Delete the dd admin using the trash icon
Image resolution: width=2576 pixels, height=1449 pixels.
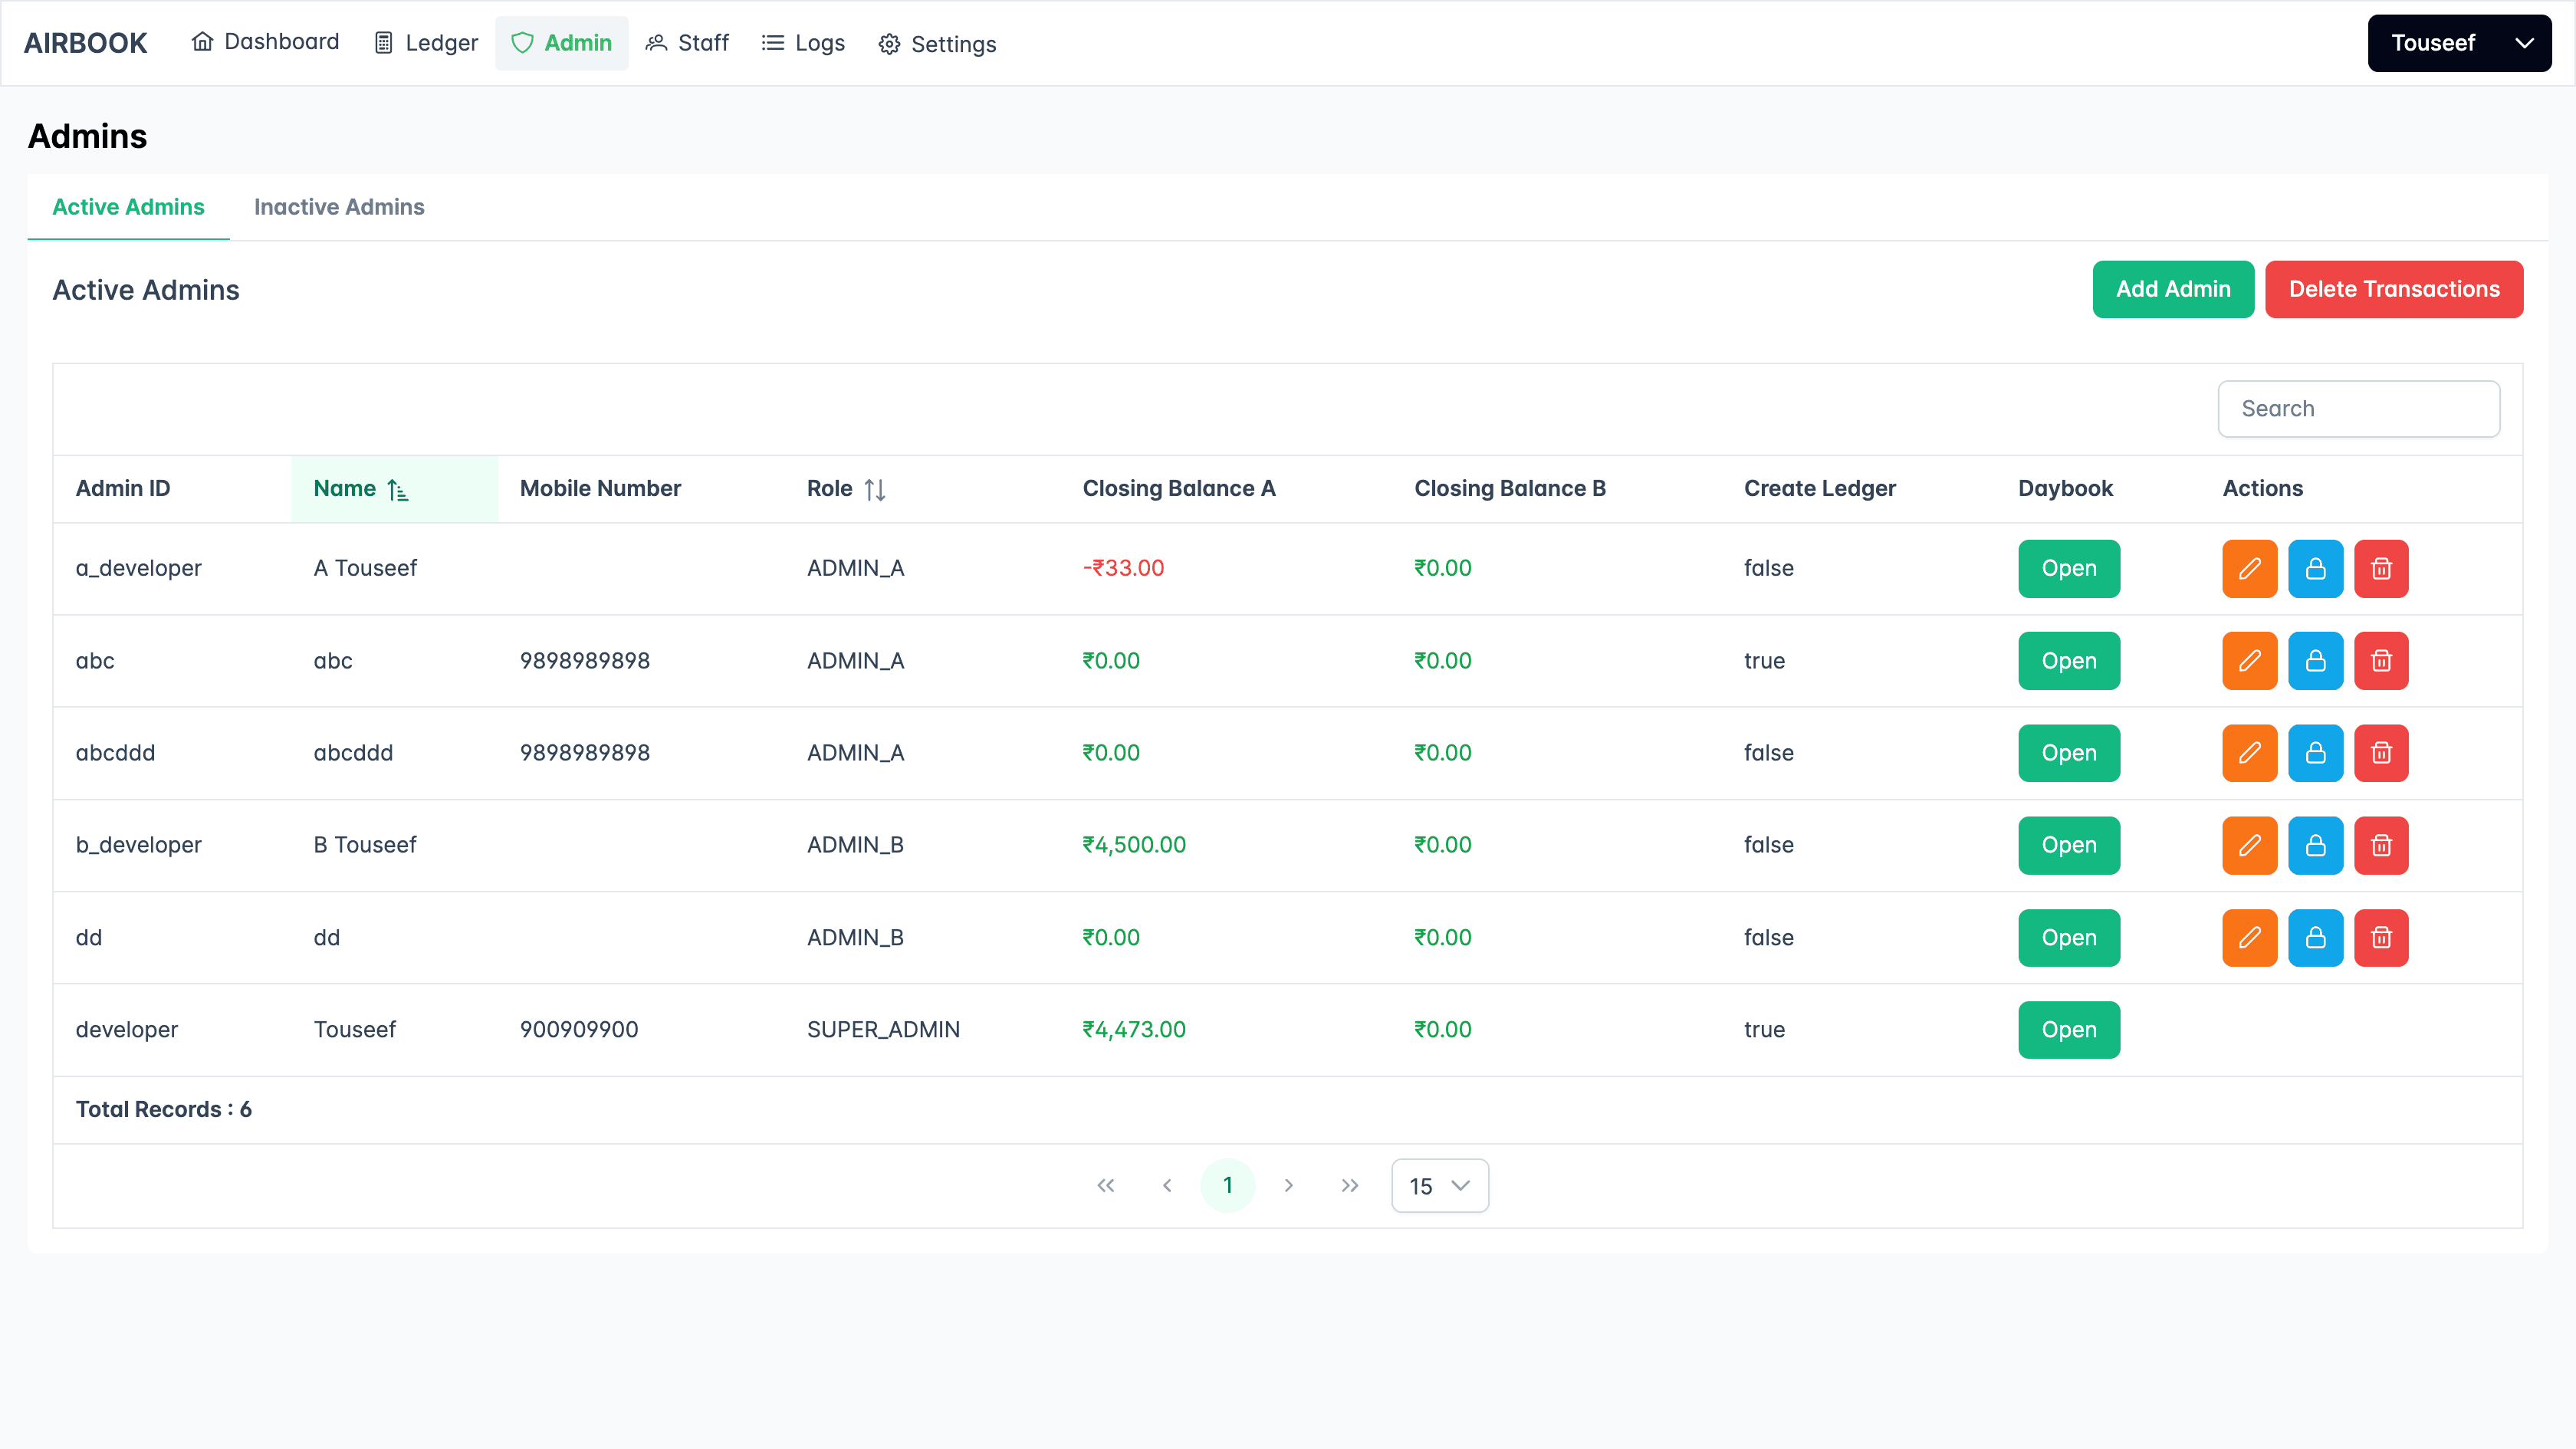(2381, 937)
